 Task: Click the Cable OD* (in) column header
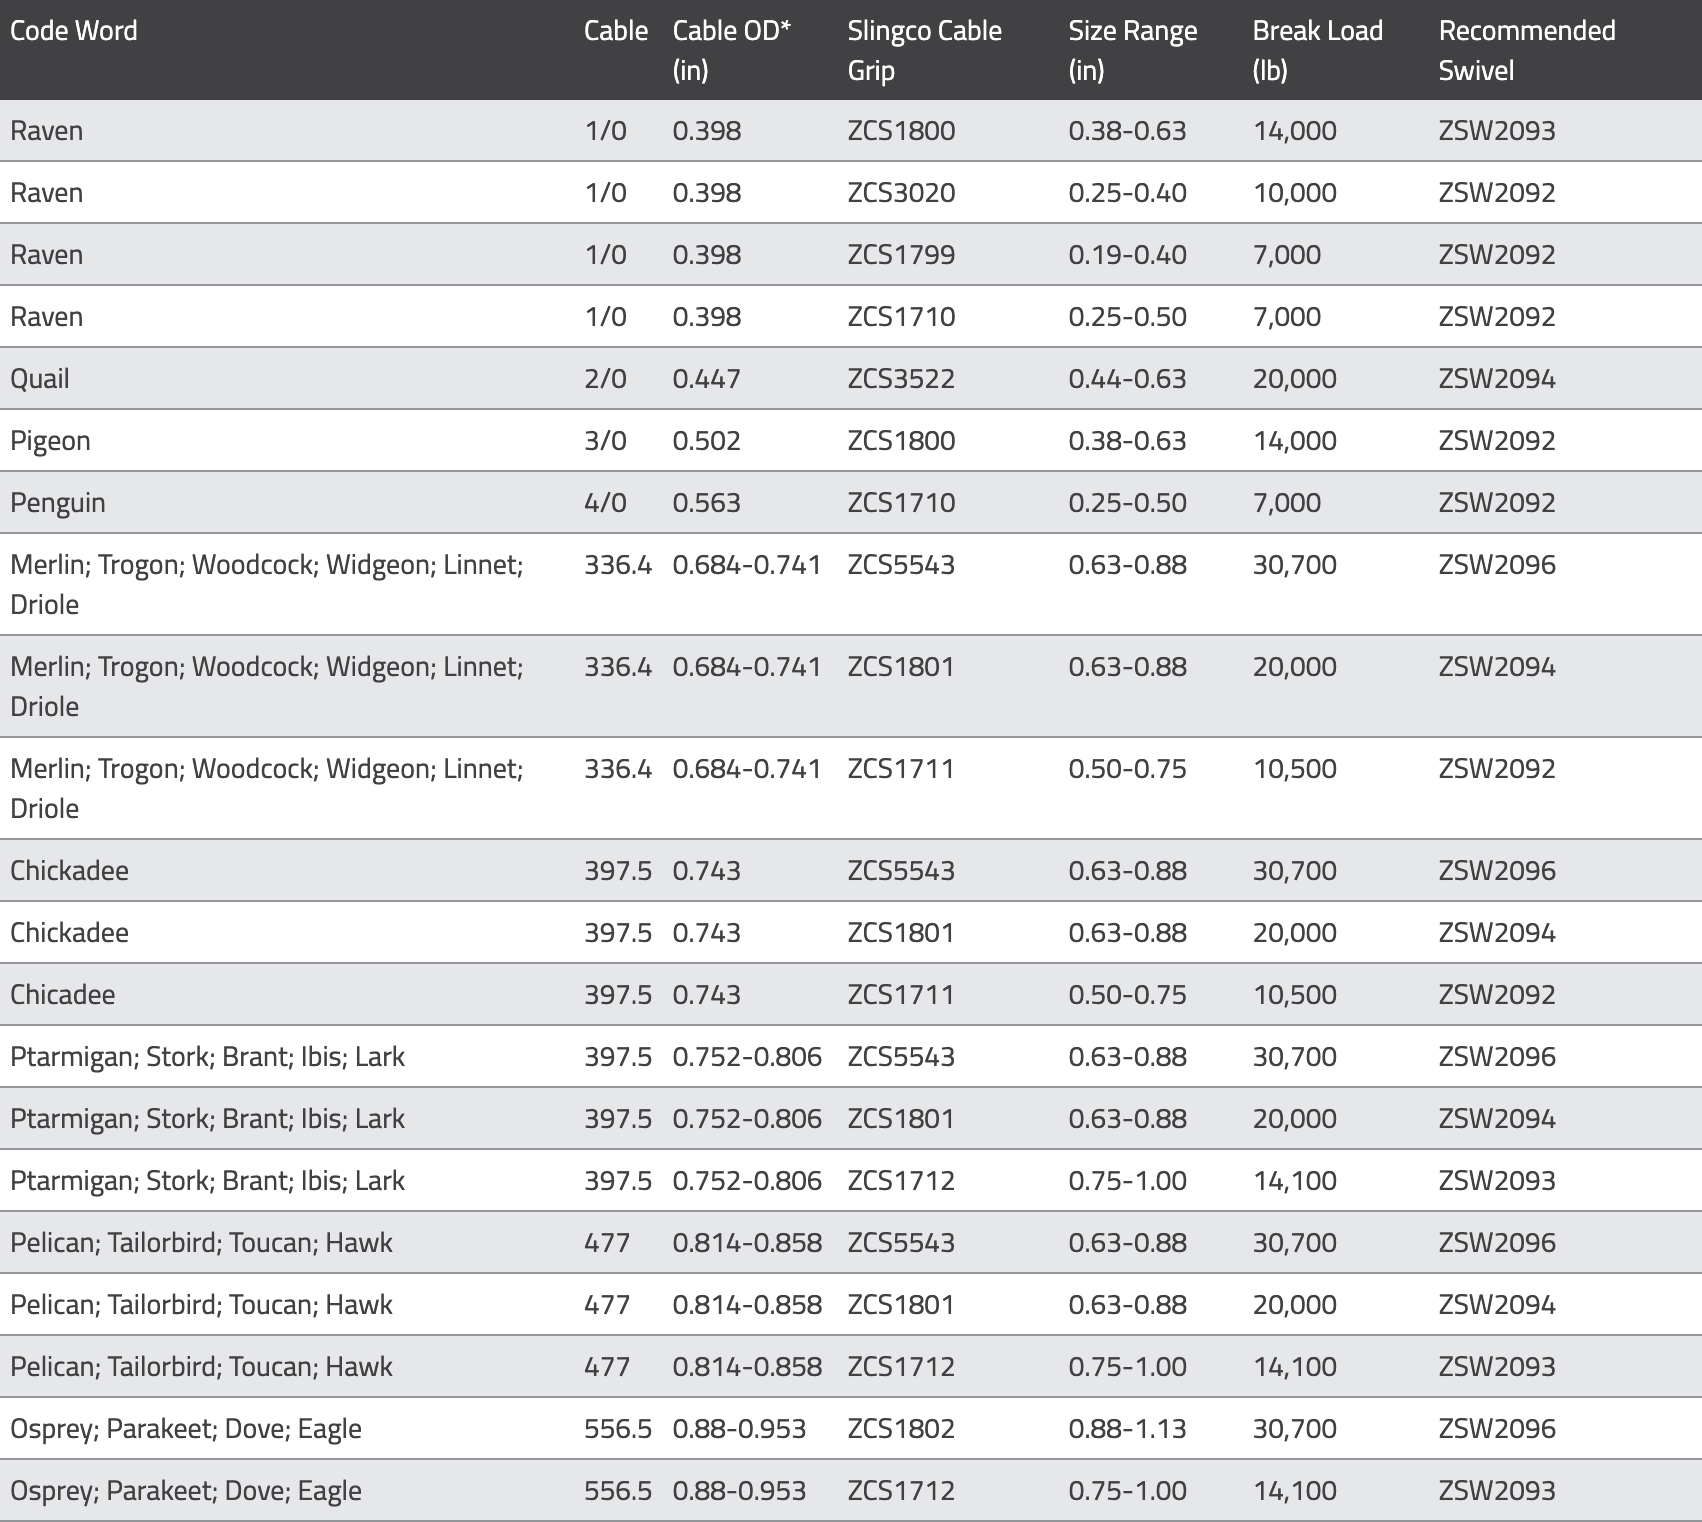click(731, 50)
